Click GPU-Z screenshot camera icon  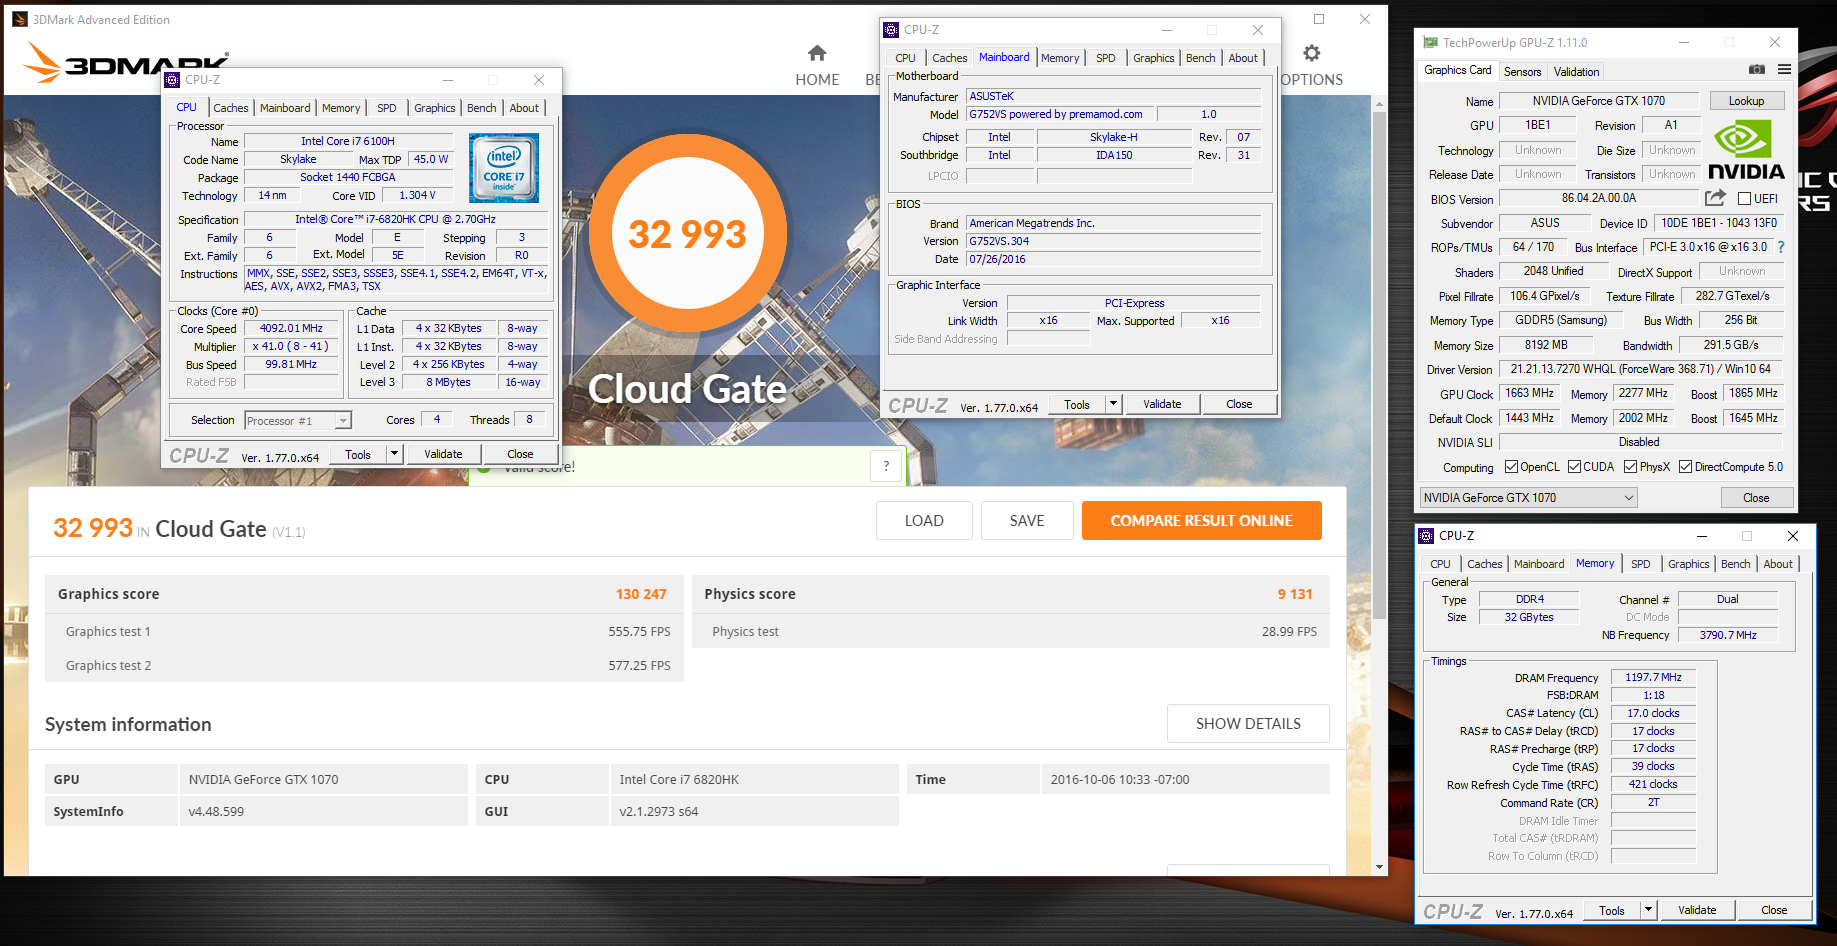click(x=1756, y=70)
